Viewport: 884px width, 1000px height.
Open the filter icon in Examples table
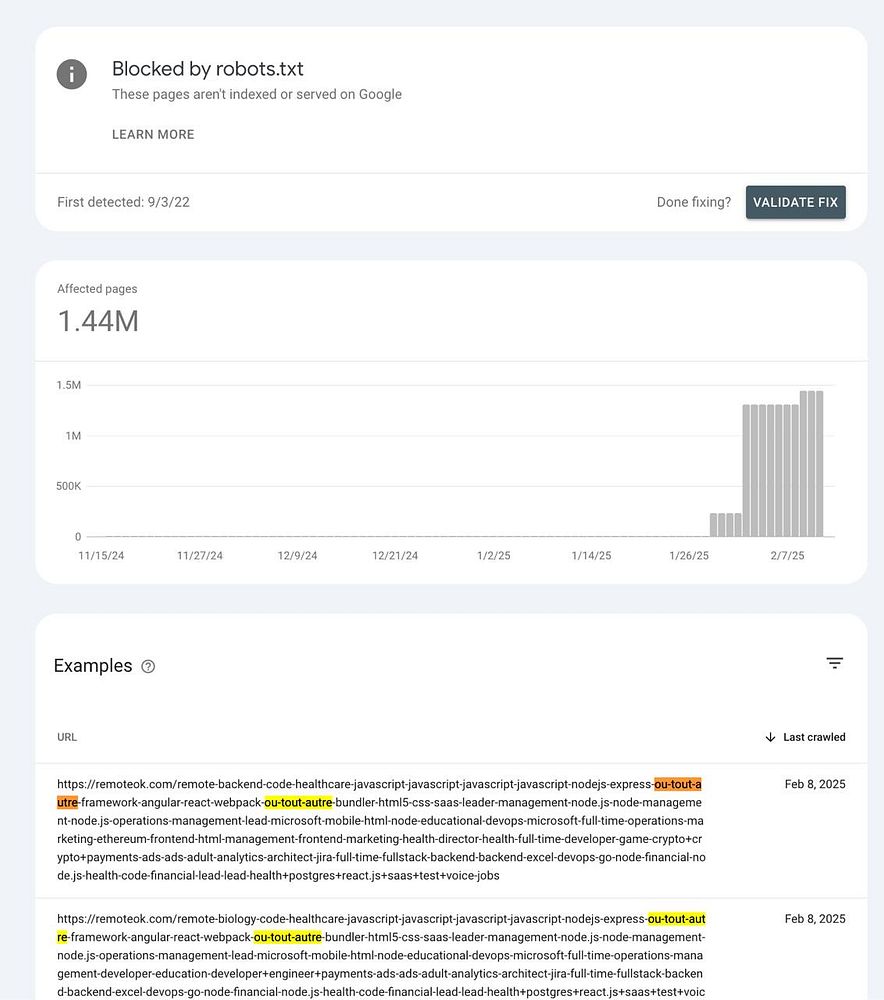click(x=835, y=663)
